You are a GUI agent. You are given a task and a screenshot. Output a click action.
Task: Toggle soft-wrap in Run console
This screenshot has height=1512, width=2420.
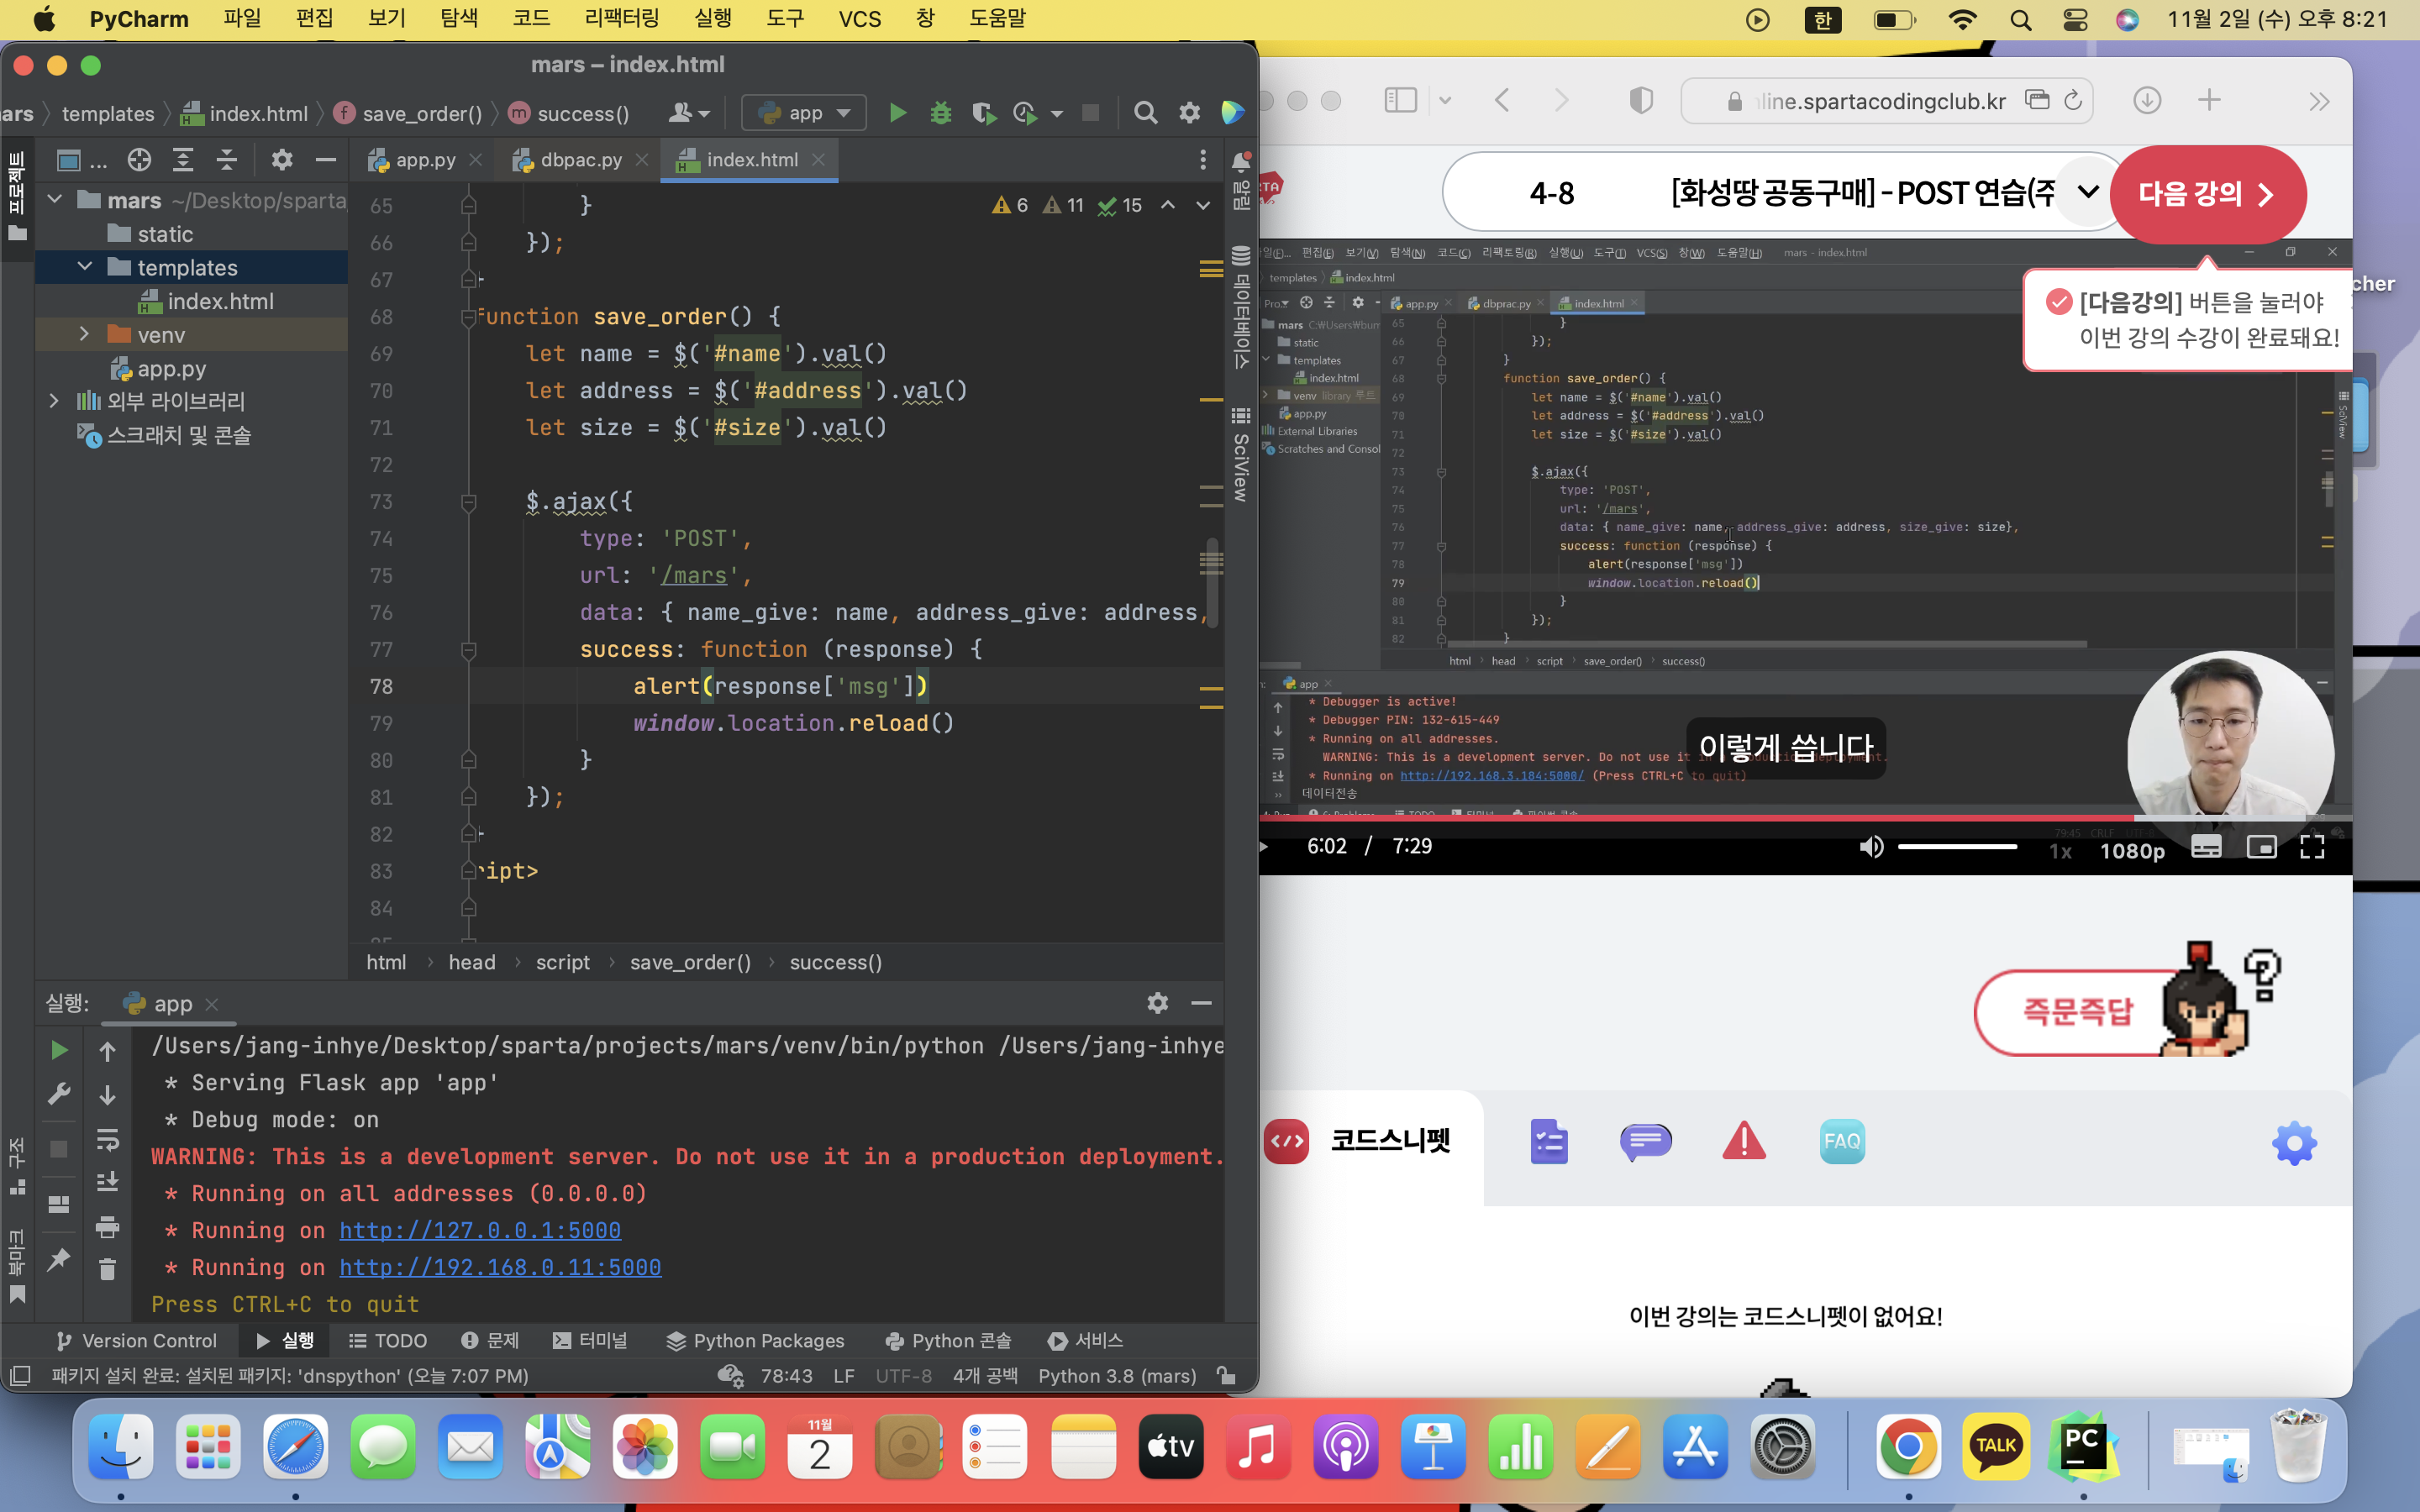tap(107, 1138)
